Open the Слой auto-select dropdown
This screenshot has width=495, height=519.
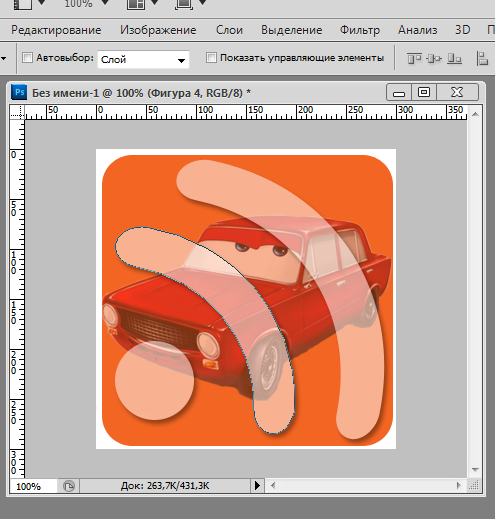tap(143, 60)
